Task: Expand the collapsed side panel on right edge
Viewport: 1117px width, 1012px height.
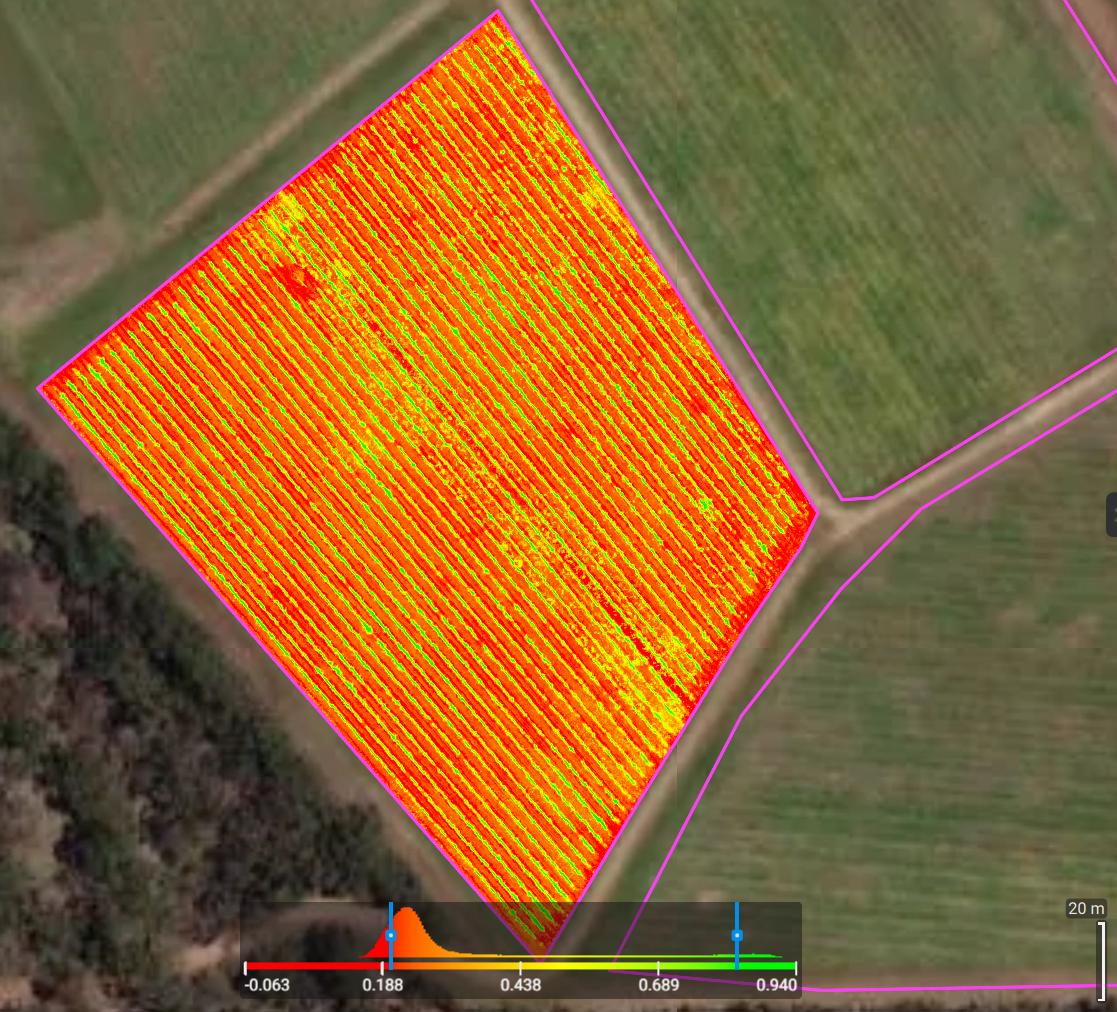Action: click(1111, 514)
